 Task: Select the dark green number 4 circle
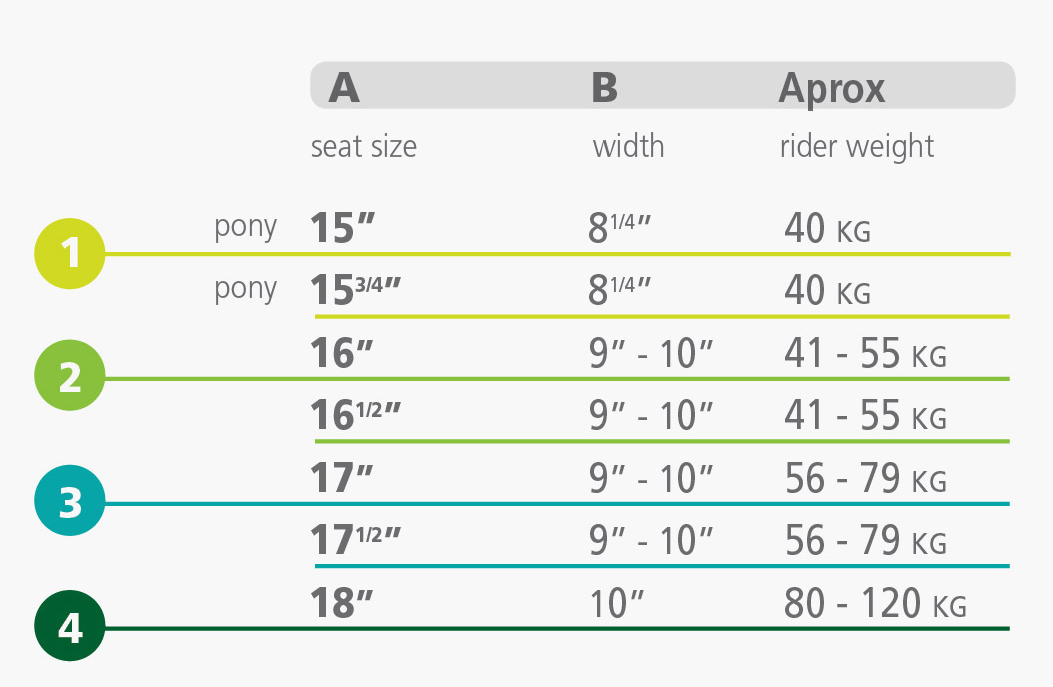click(x=70, y=626)
